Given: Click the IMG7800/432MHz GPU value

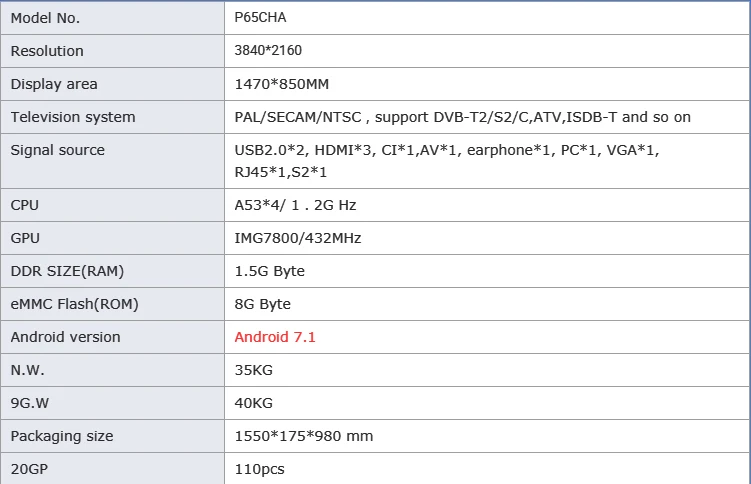Looking at the screenshot, I should [297, 238].
